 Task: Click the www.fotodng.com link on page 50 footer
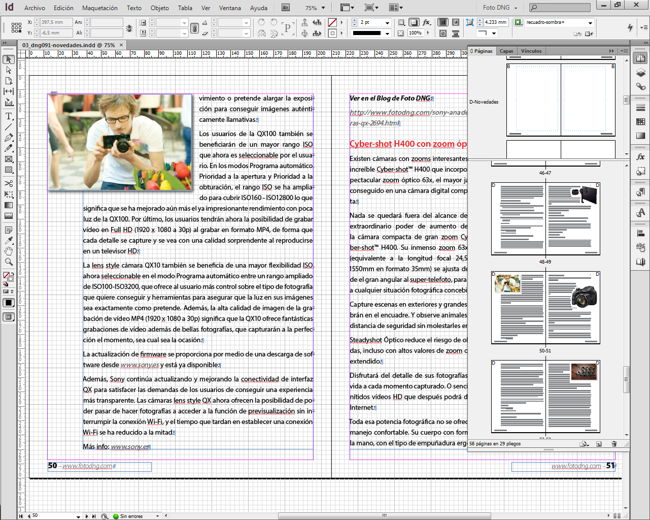coord(87,466)
